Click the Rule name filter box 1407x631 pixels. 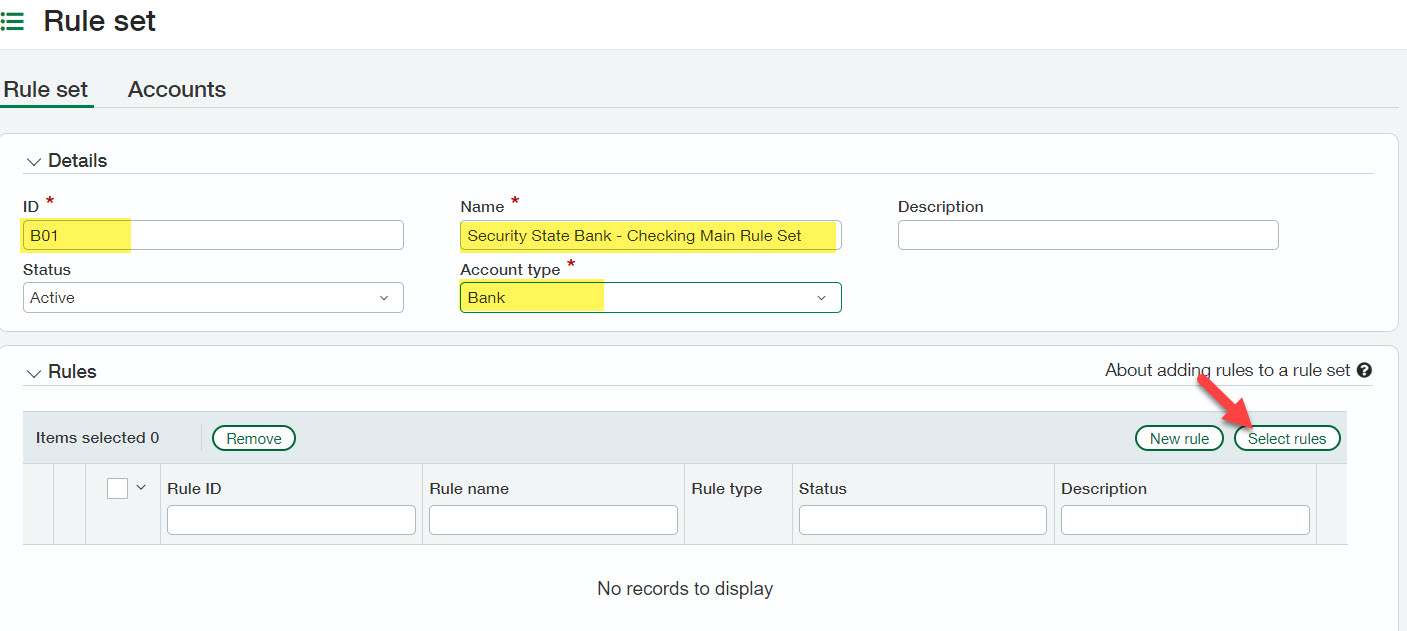tap(553, 520)
